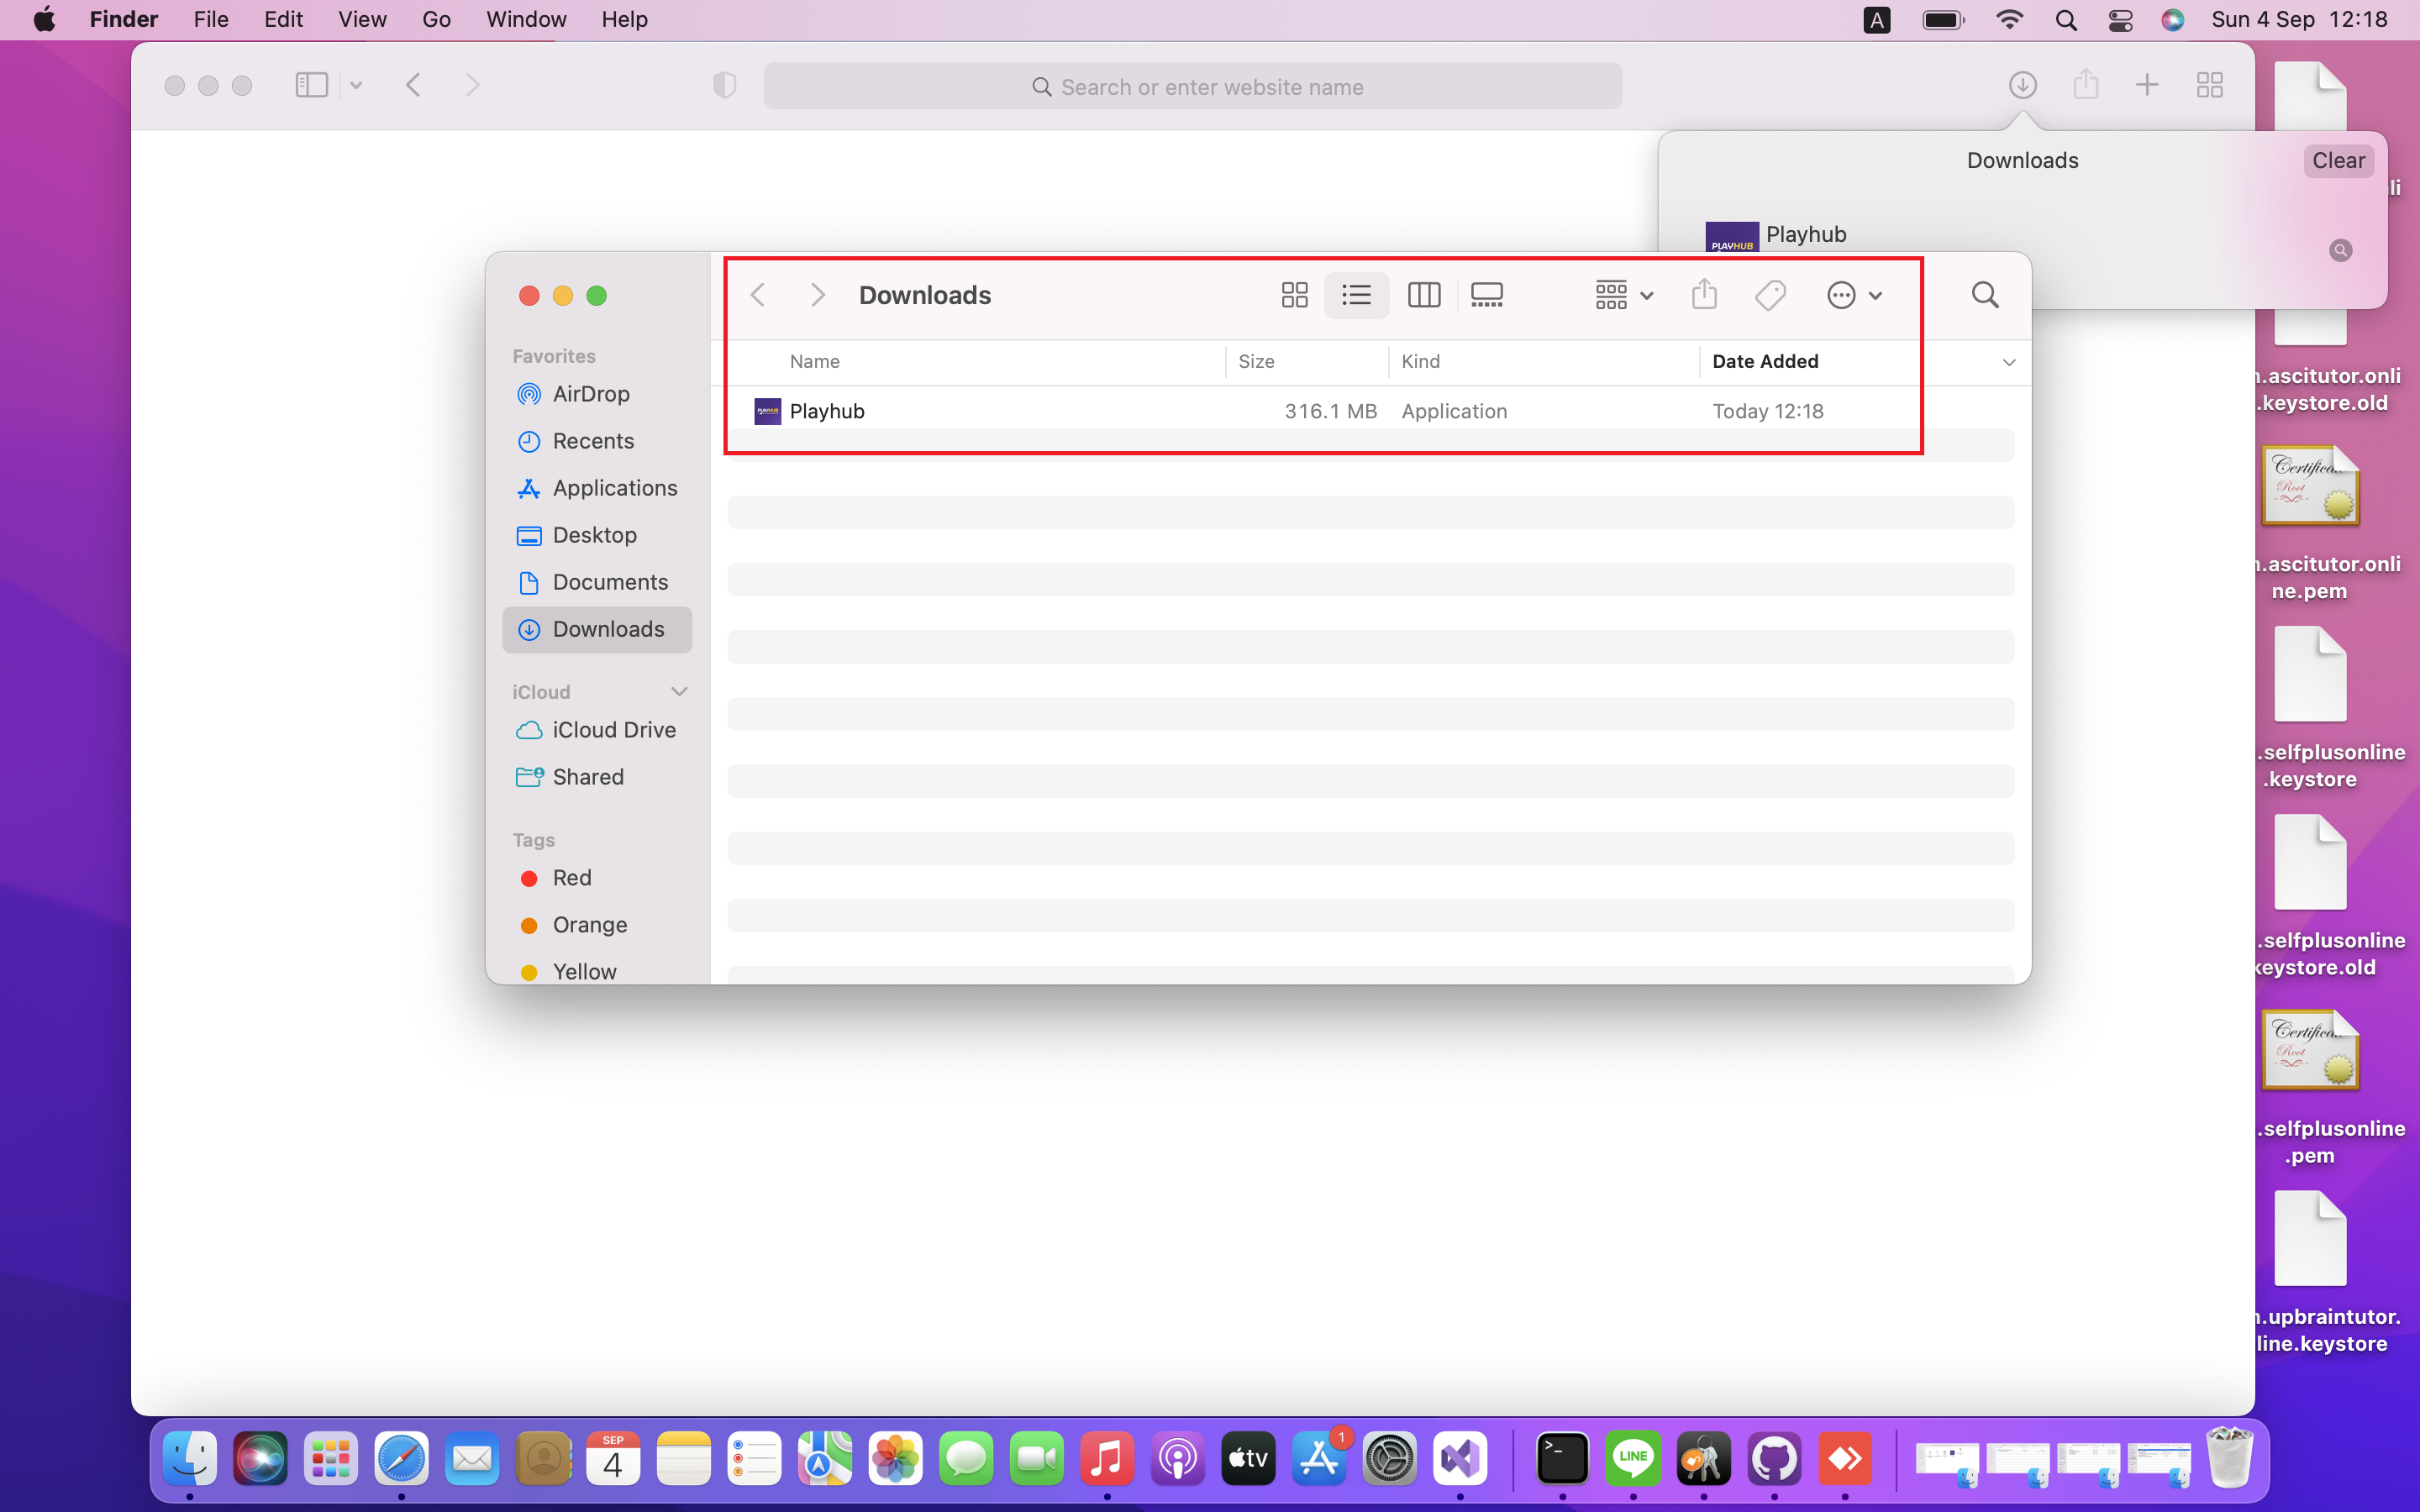This screenshot has width=2420, height=1512.
Task: Open the Window menu
Action: click(526, 19)
